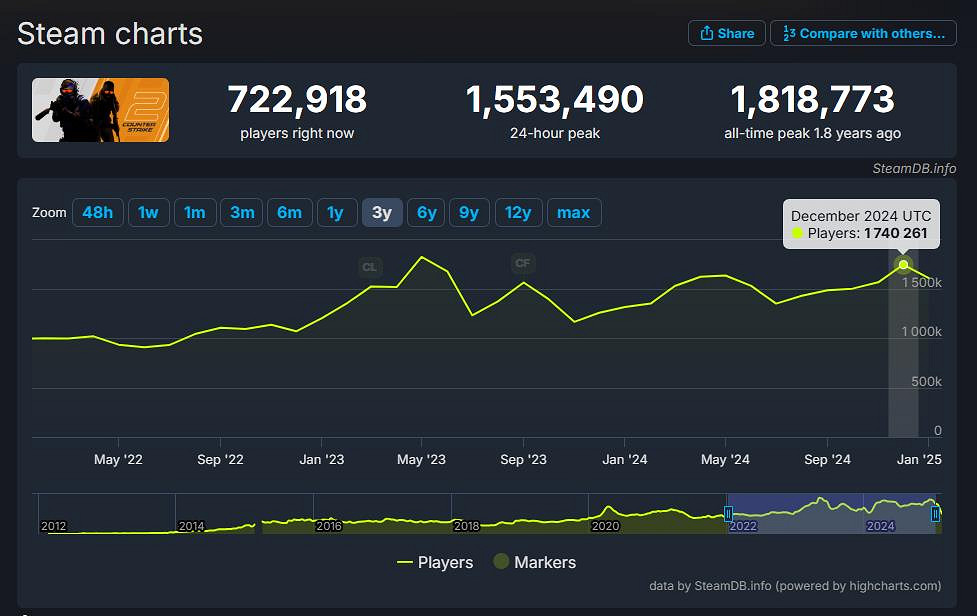Select the 1m zoom range
Image resolution: width=977 pixels, height=616 pixels.
[x=195, y=212]
